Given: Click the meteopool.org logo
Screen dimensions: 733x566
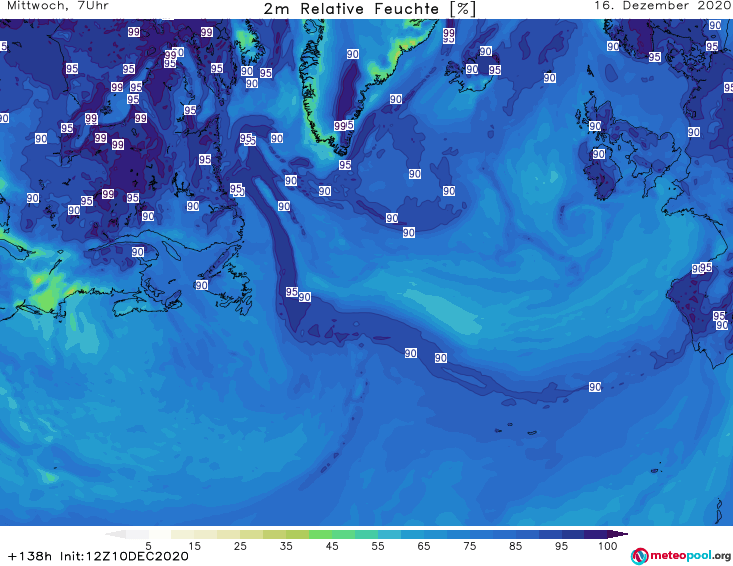Looking at the screenshot, I should [x=681, y=556].
